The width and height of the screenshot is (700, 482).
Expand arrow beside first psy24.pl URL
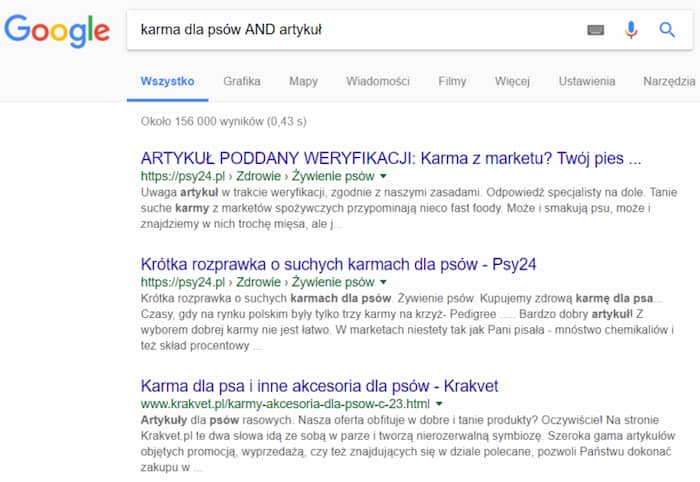pos(383,176)
